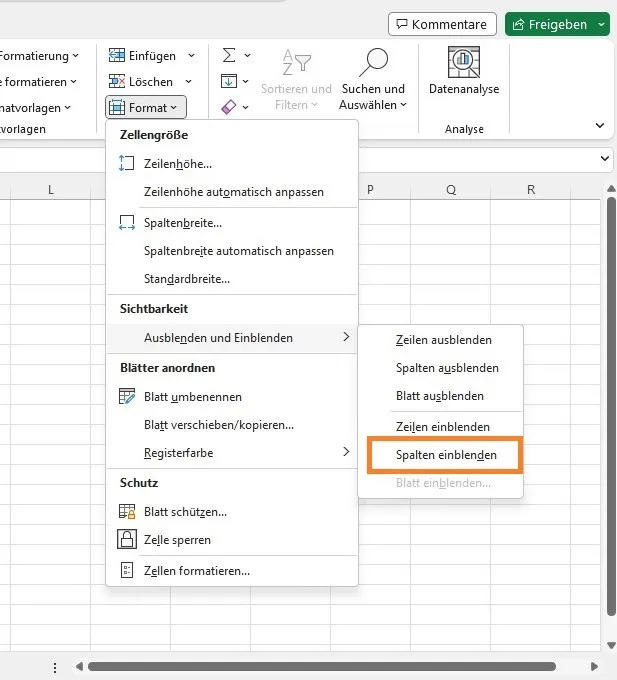This screenshot has height=680, width=617.
Task: Click the AutoSum sigma icon
Action: pos(229,55)
